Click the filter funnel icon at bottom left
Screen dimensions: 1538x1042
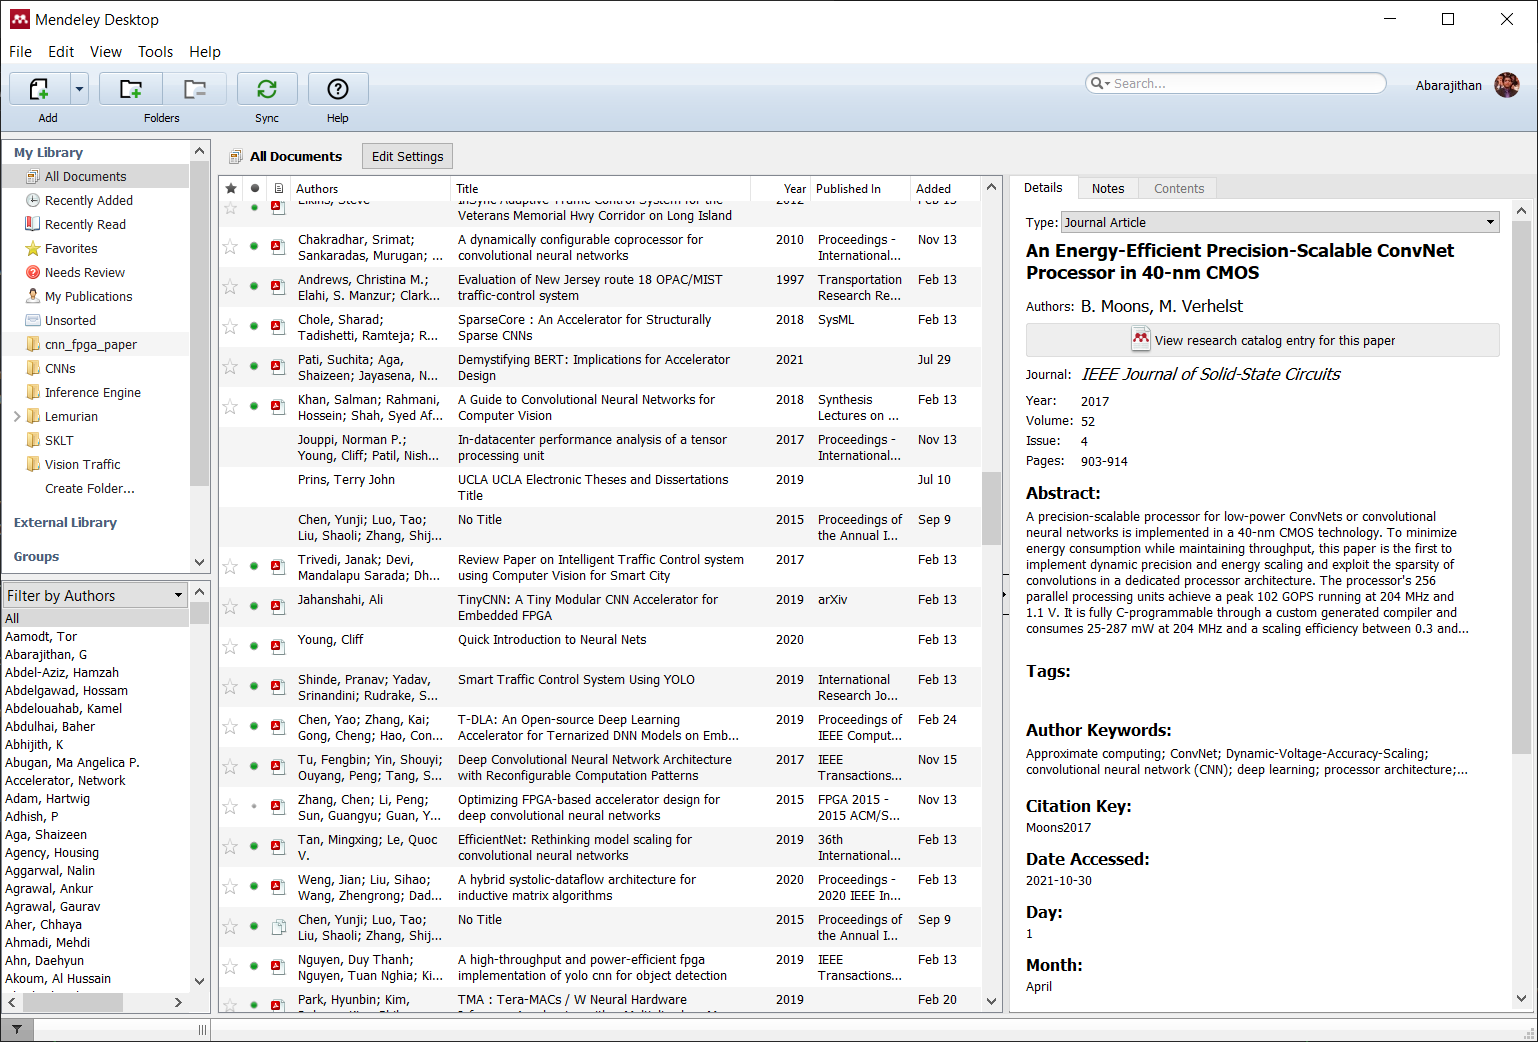coord(17,1029)
